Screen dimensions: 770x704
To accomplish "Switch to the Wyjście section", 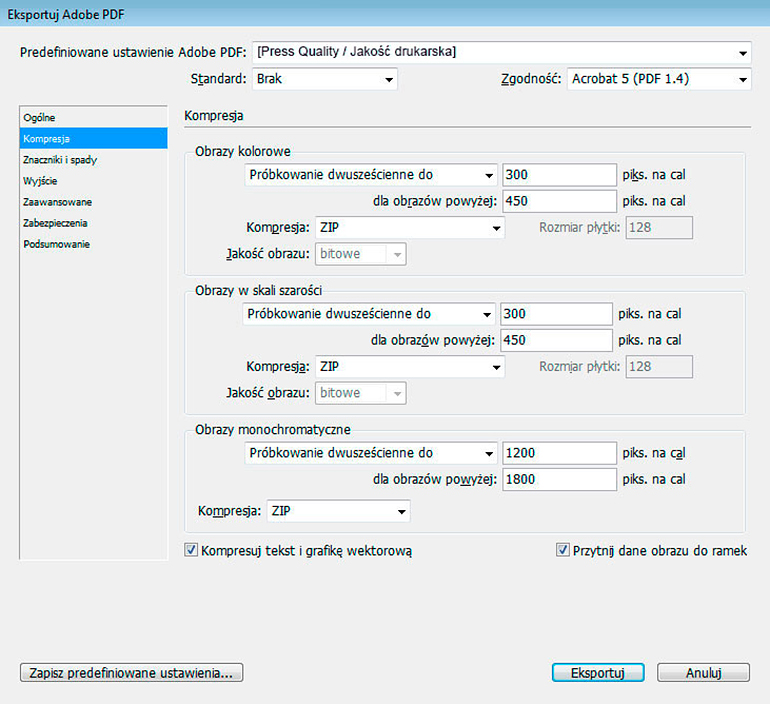I will pyautogui.click(x=94, y=181).
